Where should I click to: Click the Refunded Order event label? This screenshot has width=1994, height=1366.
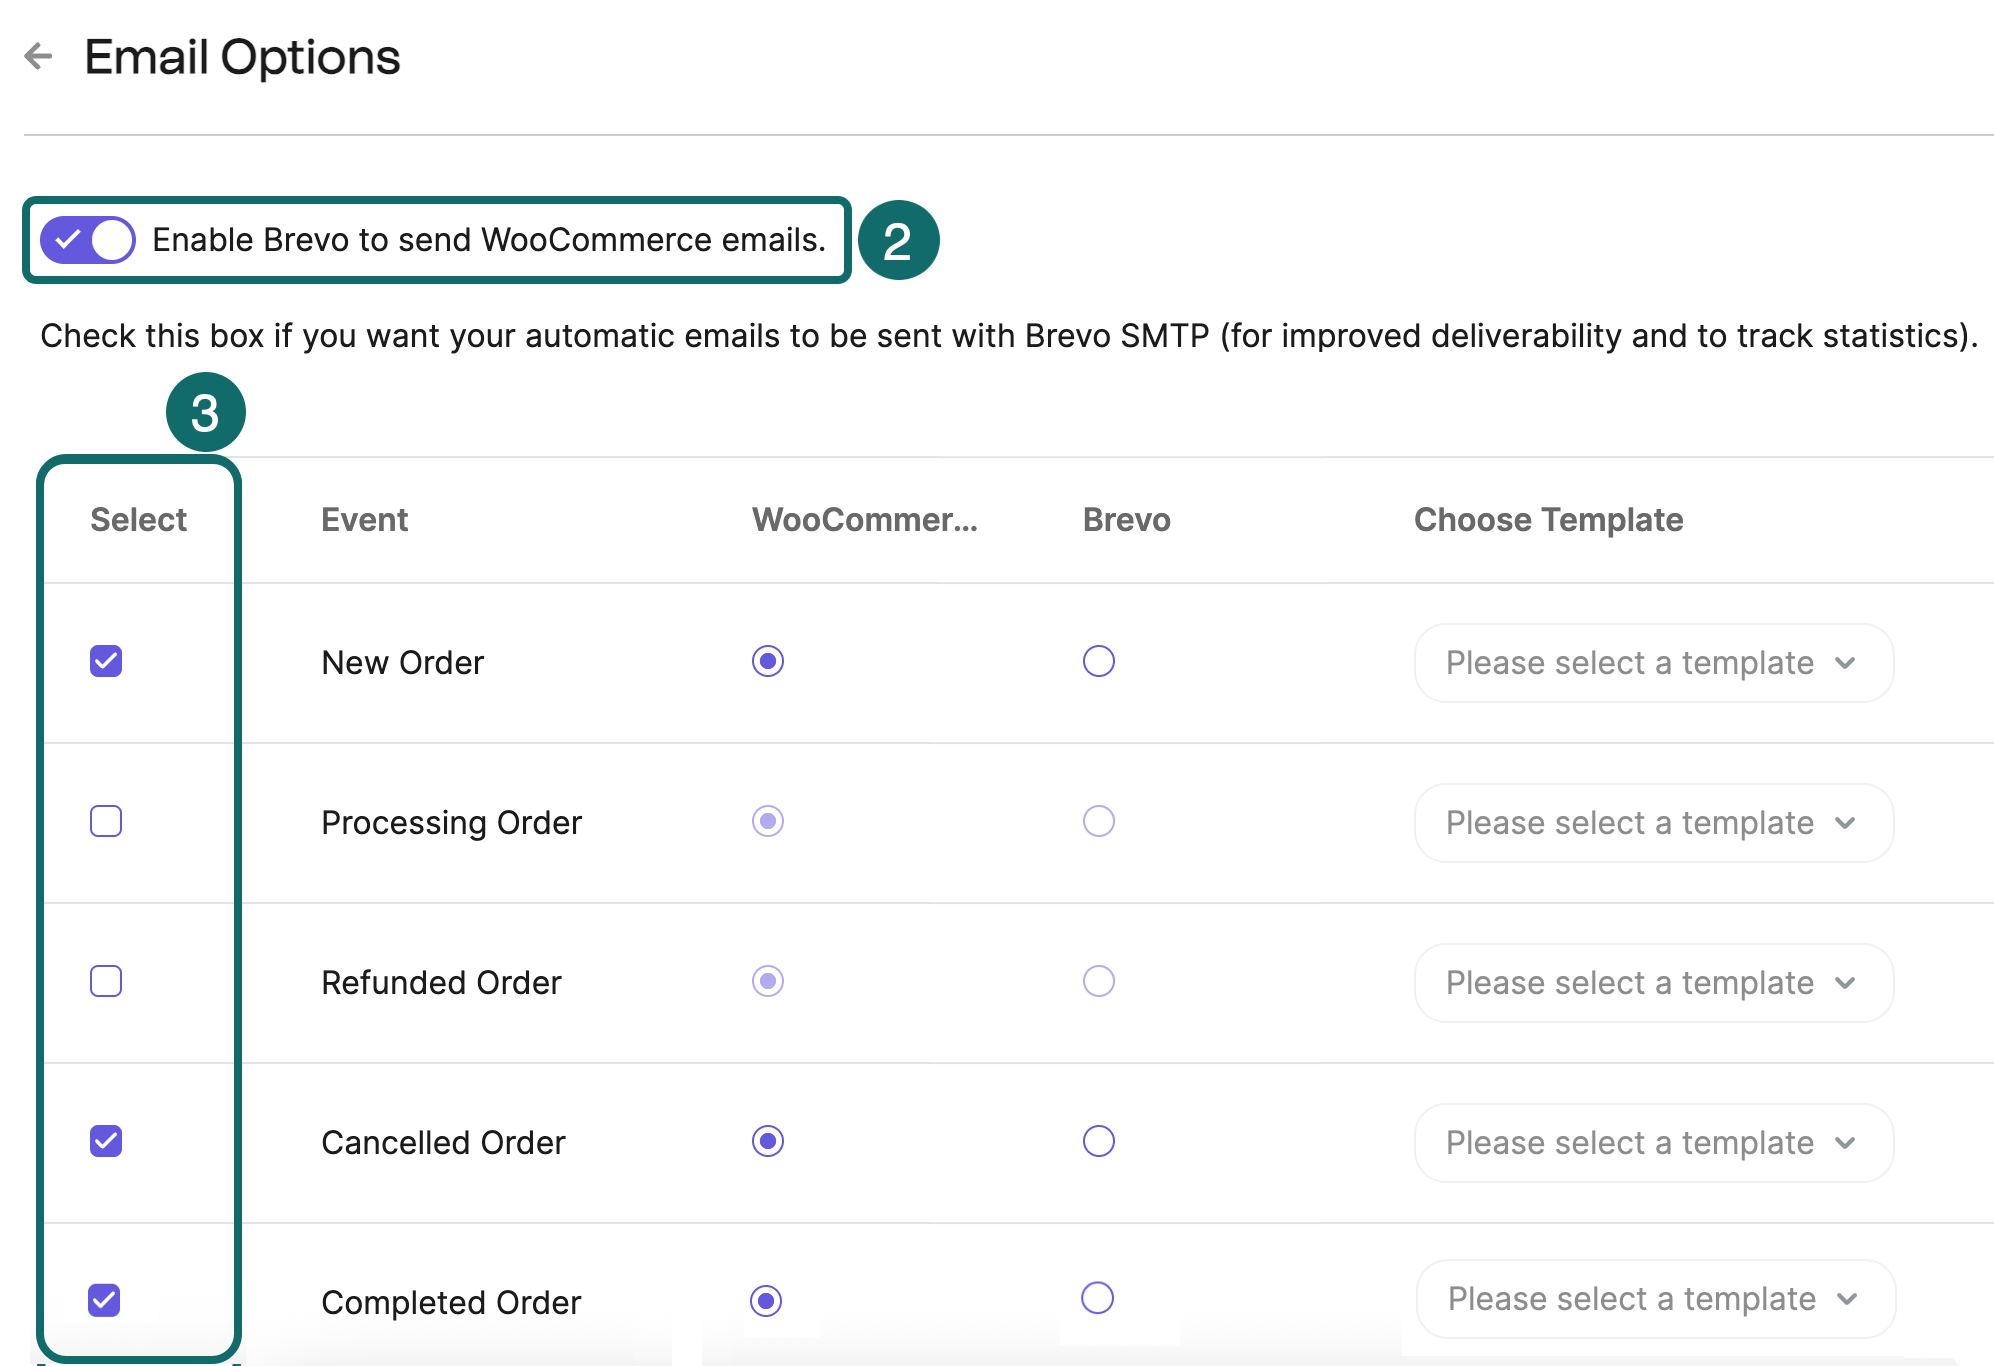[x=441, y=983]
